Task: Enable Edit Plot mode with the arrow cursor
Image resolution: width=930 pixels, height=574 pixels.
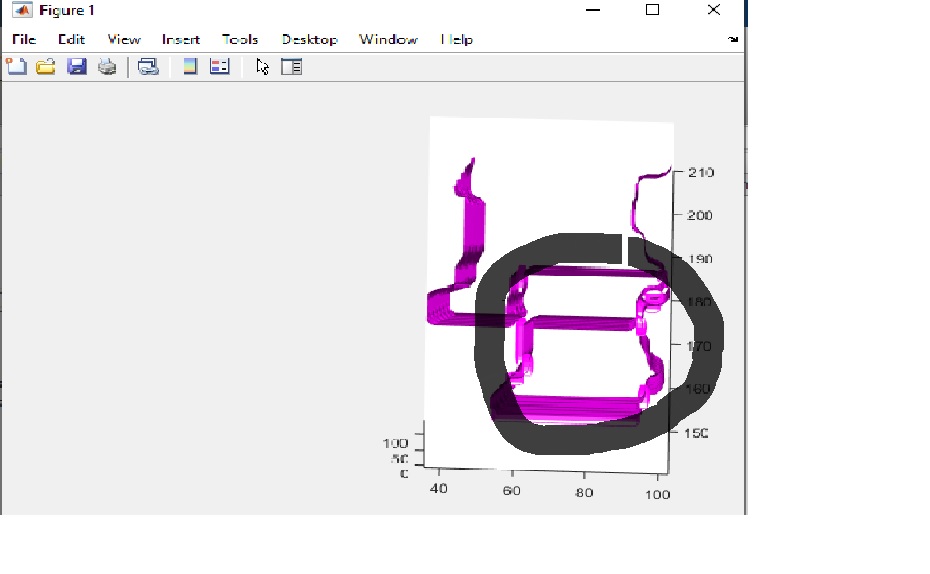Action: pyautogui.click(x=262, y=67)
